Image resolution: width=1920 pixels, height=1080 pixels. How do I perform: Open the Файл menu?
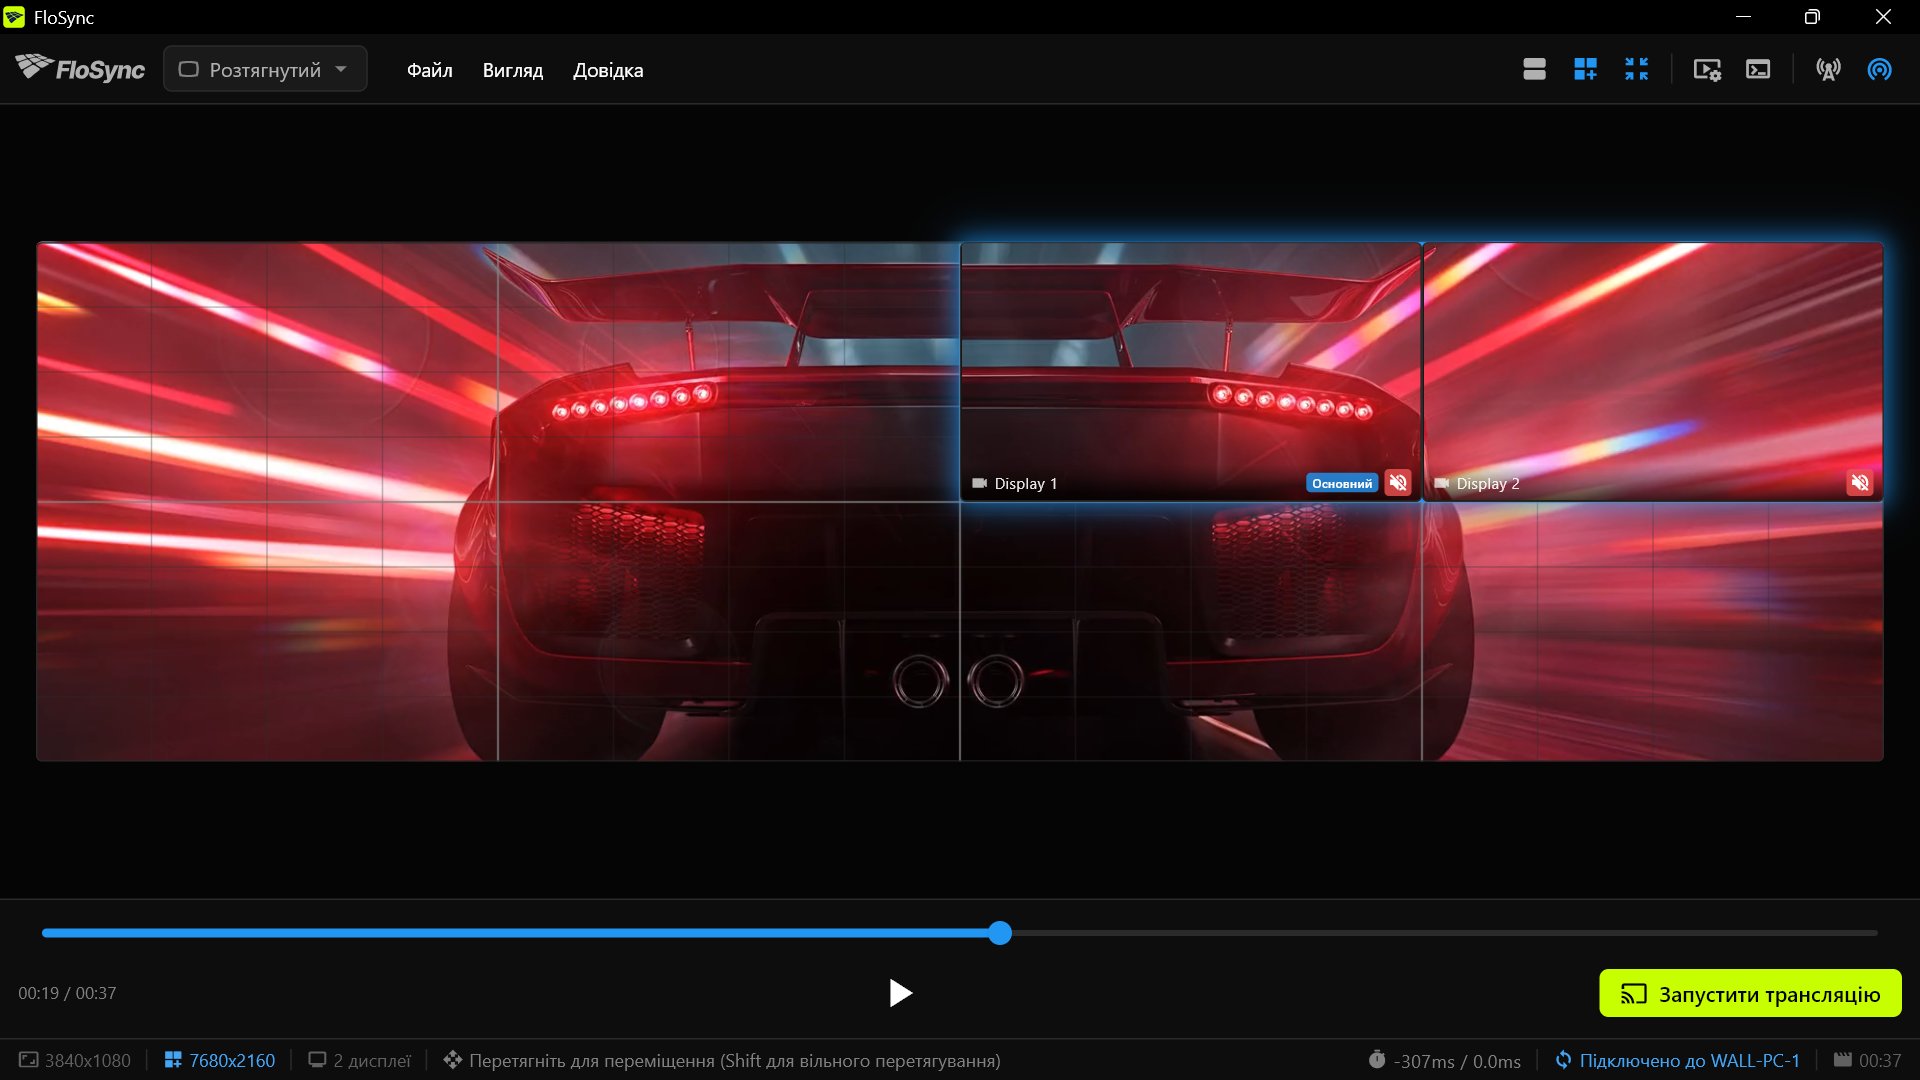point(430,70)
